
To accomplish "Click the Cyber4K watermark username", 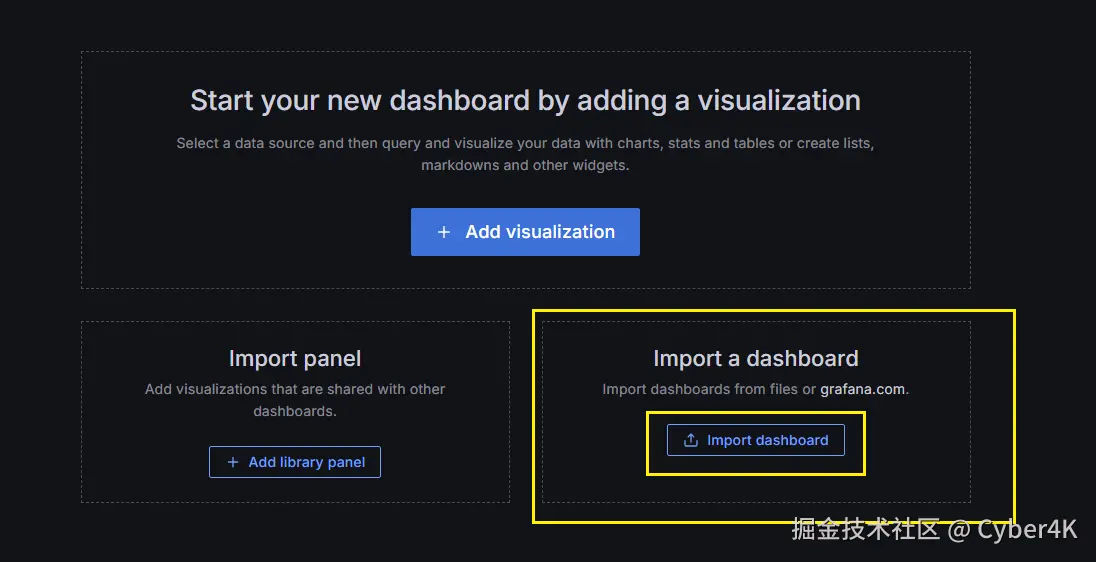I will tap(1027, 529).
